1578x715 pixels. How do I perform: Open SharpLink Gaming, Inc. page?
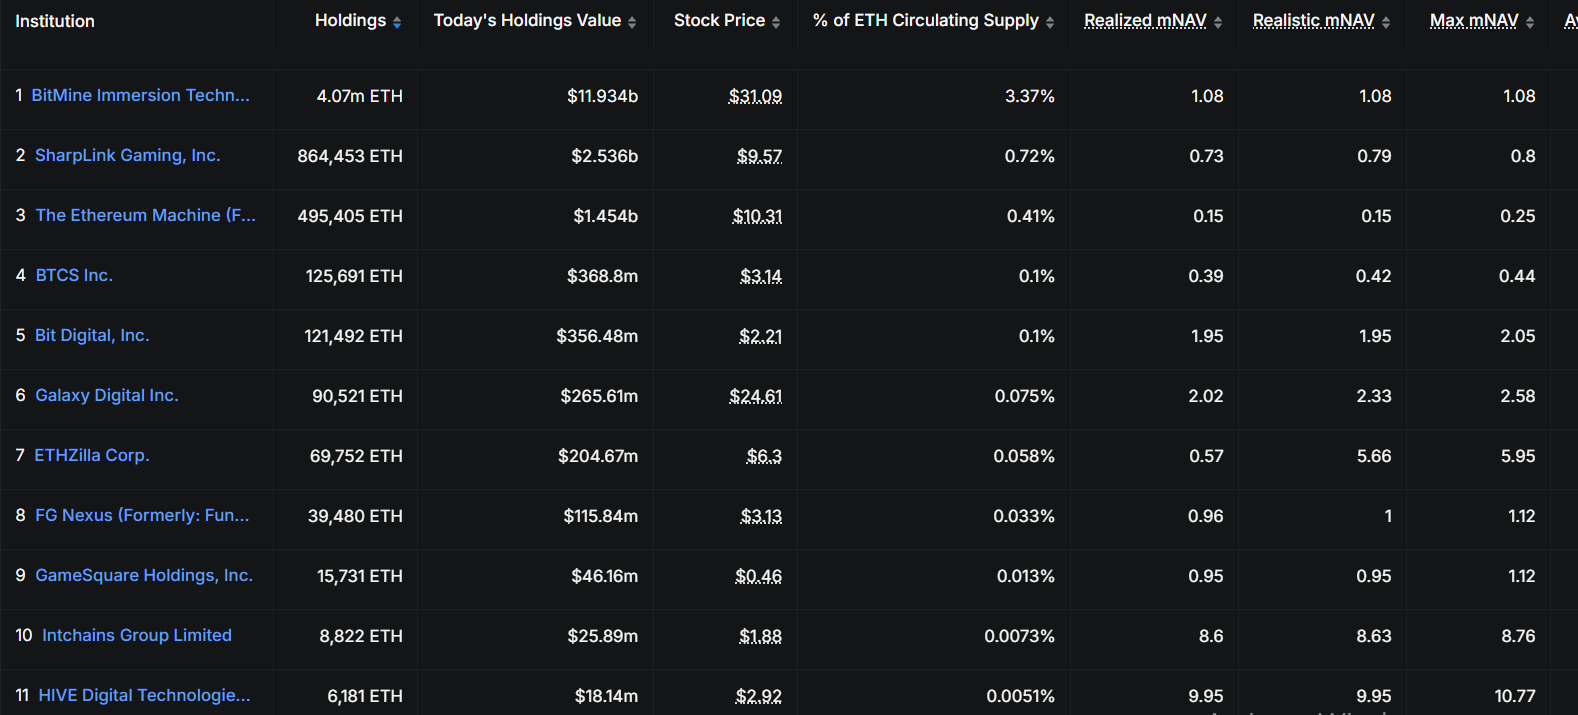pos(127,155)
